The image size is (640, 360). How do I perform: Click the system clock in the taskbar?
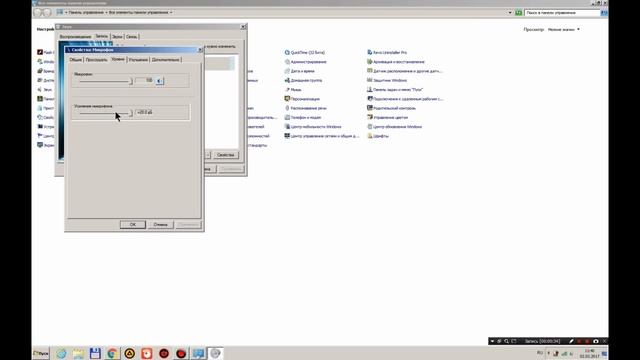tap(589, 353)
